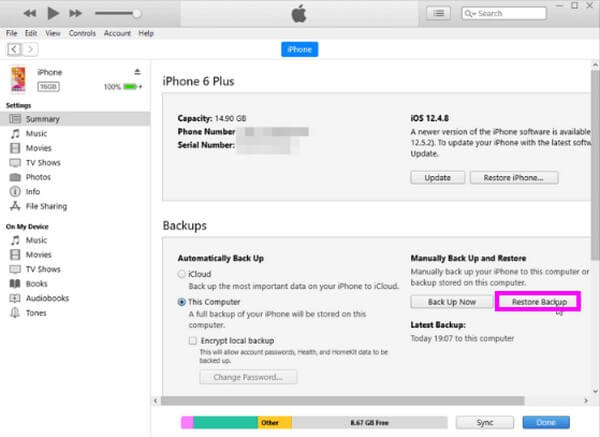This screenshot has height=437, width=600.
Task: Click the Music note icon under Settings
Action: click(15, 134)
